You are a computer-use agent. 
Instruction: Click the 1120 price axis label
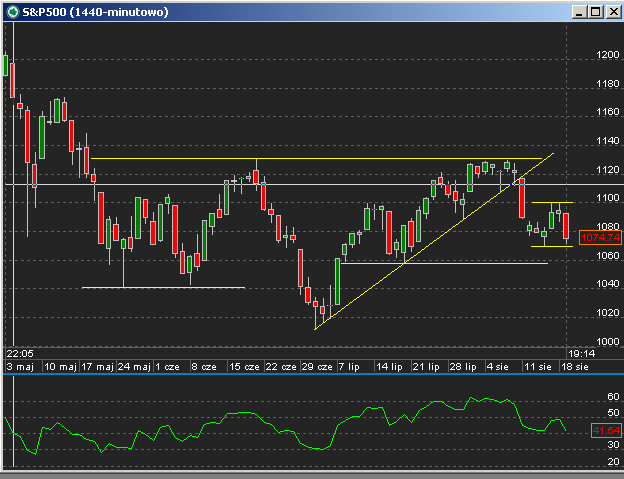point(608,170)
